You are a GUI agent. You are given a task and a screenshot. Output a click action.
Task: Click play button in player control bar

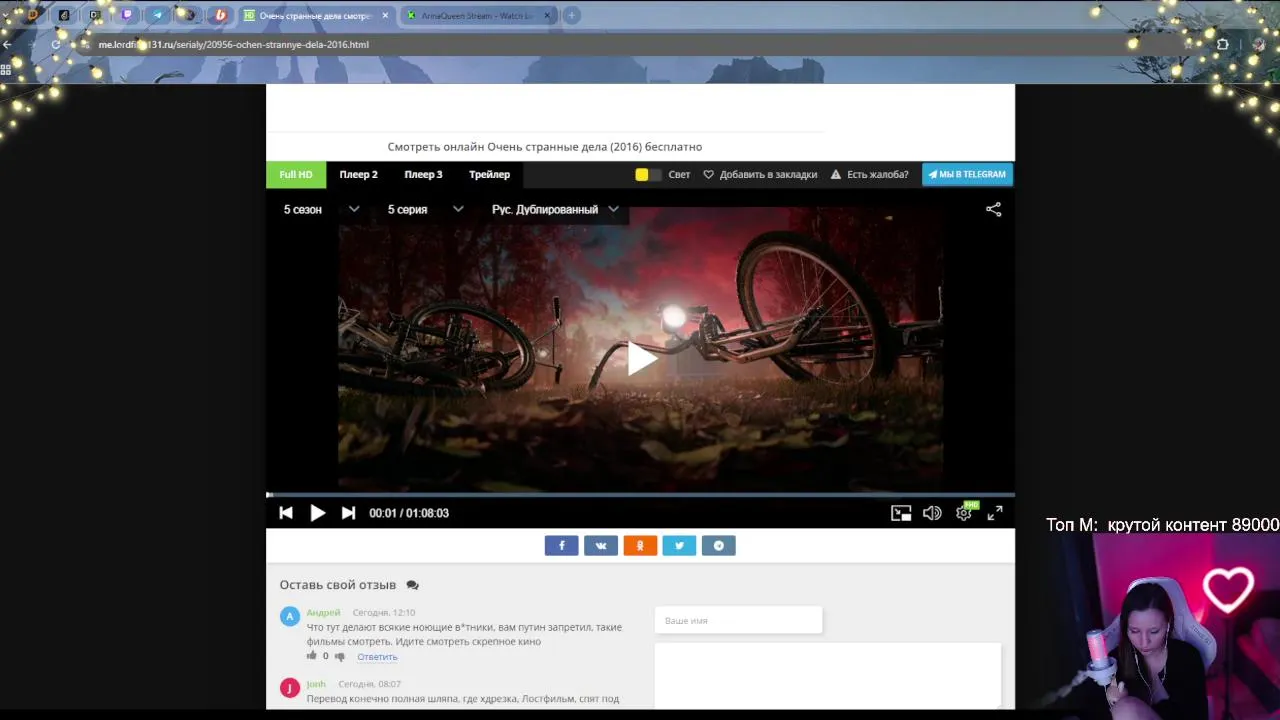pos(317,513)
